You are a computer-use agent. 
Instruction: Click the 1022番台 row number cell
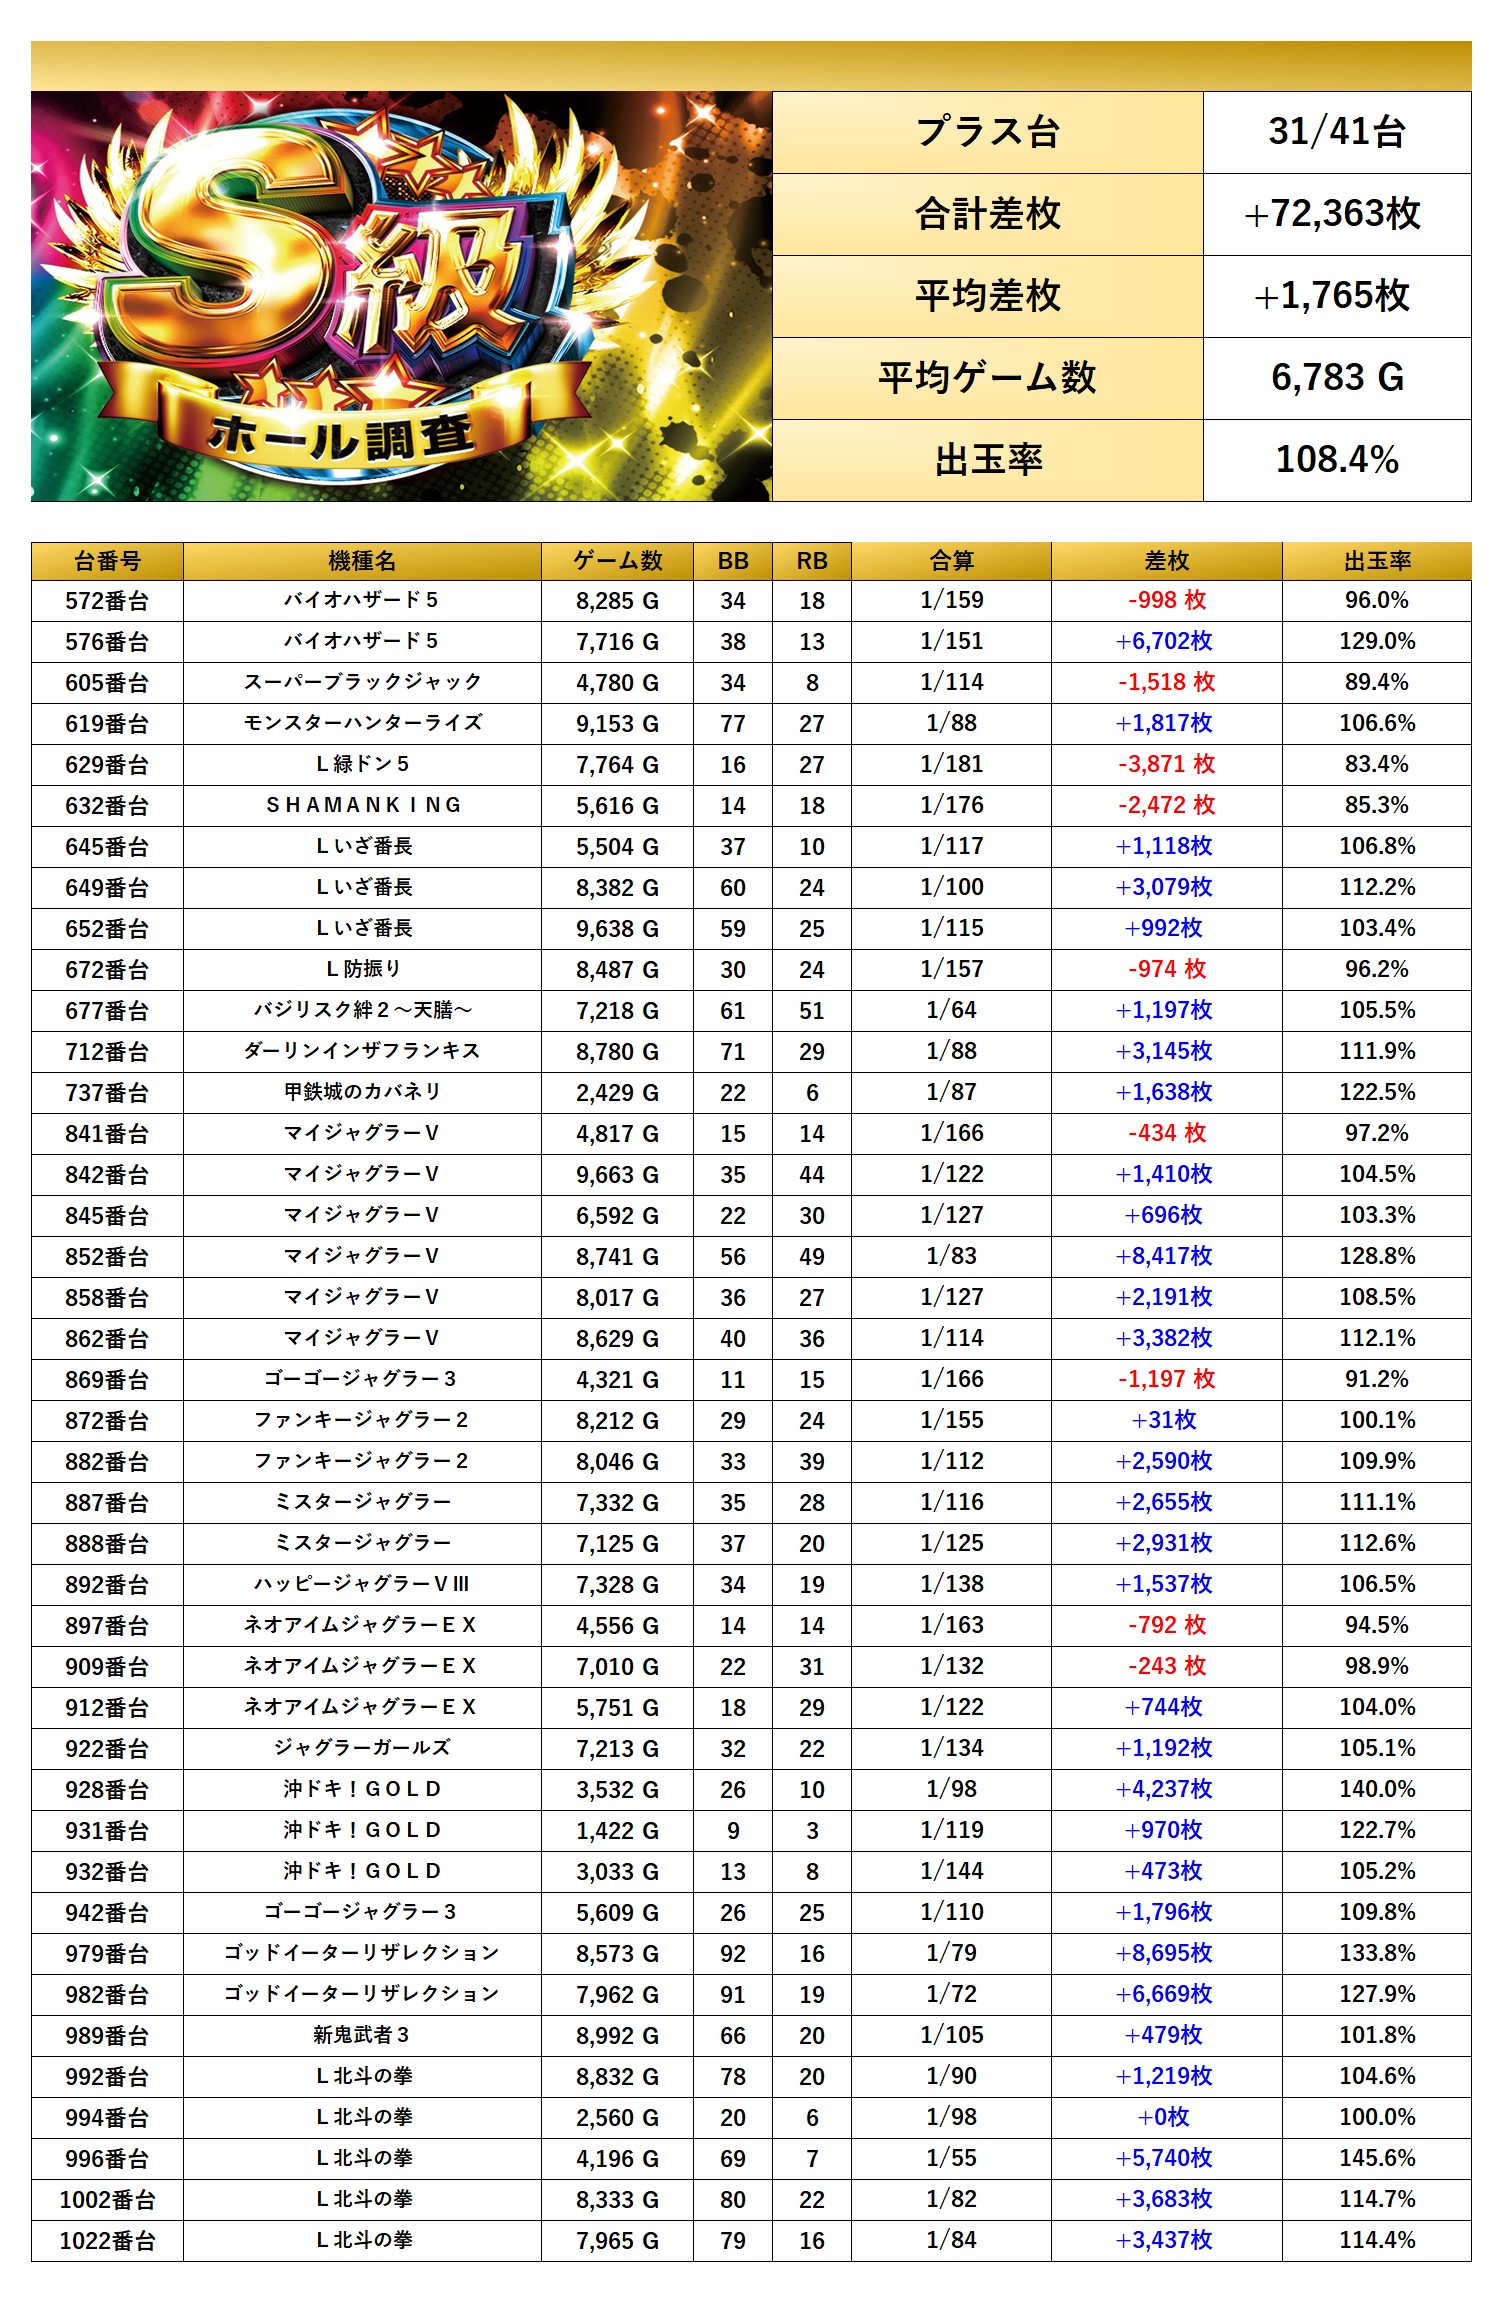click(107, 2240)
